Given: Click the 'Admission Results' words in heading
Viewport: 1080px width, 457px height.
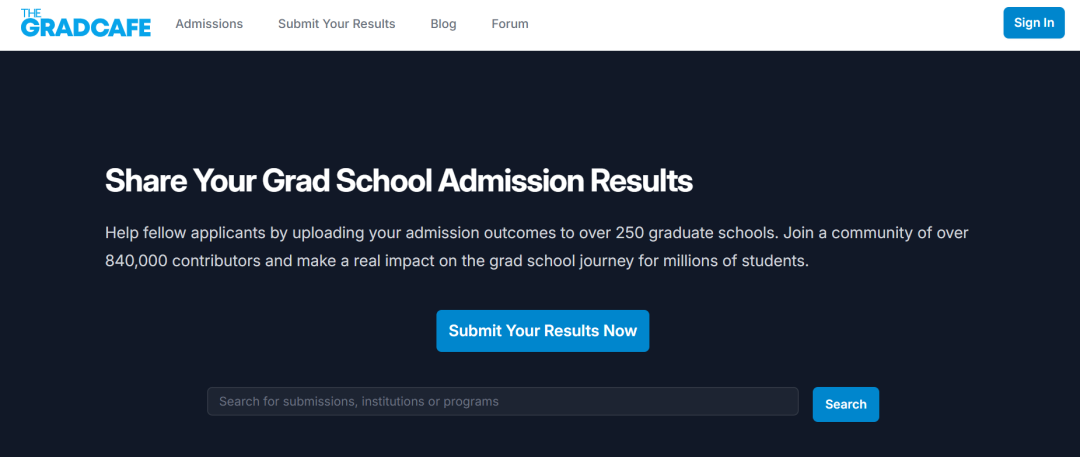Looking at the screenshot, I should [565, 181].
